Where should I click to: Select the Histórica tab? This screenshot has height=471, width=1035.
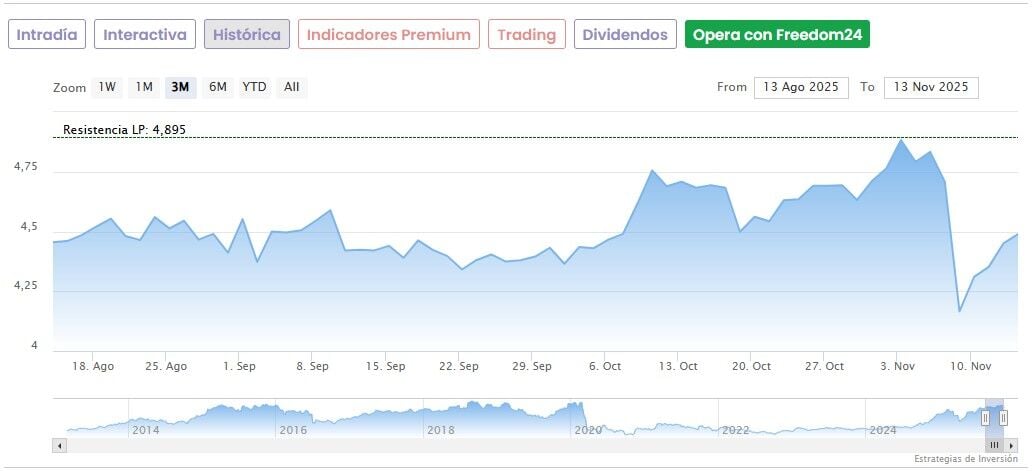pos(247,35)
